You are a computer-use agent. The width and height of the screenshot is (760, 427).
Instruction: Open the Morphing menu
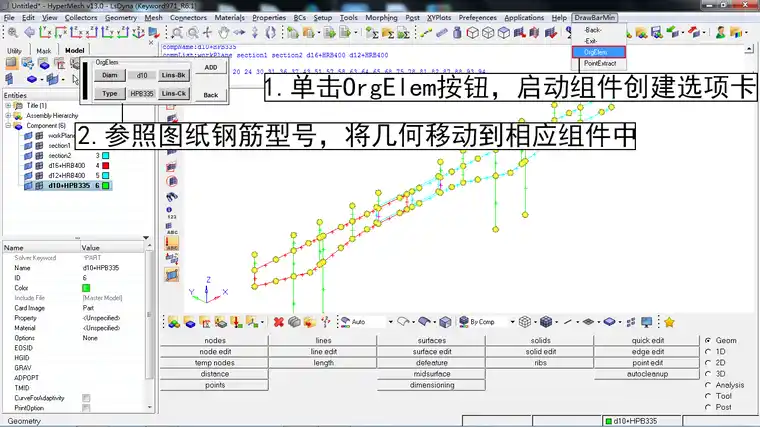tap(381, 17)
